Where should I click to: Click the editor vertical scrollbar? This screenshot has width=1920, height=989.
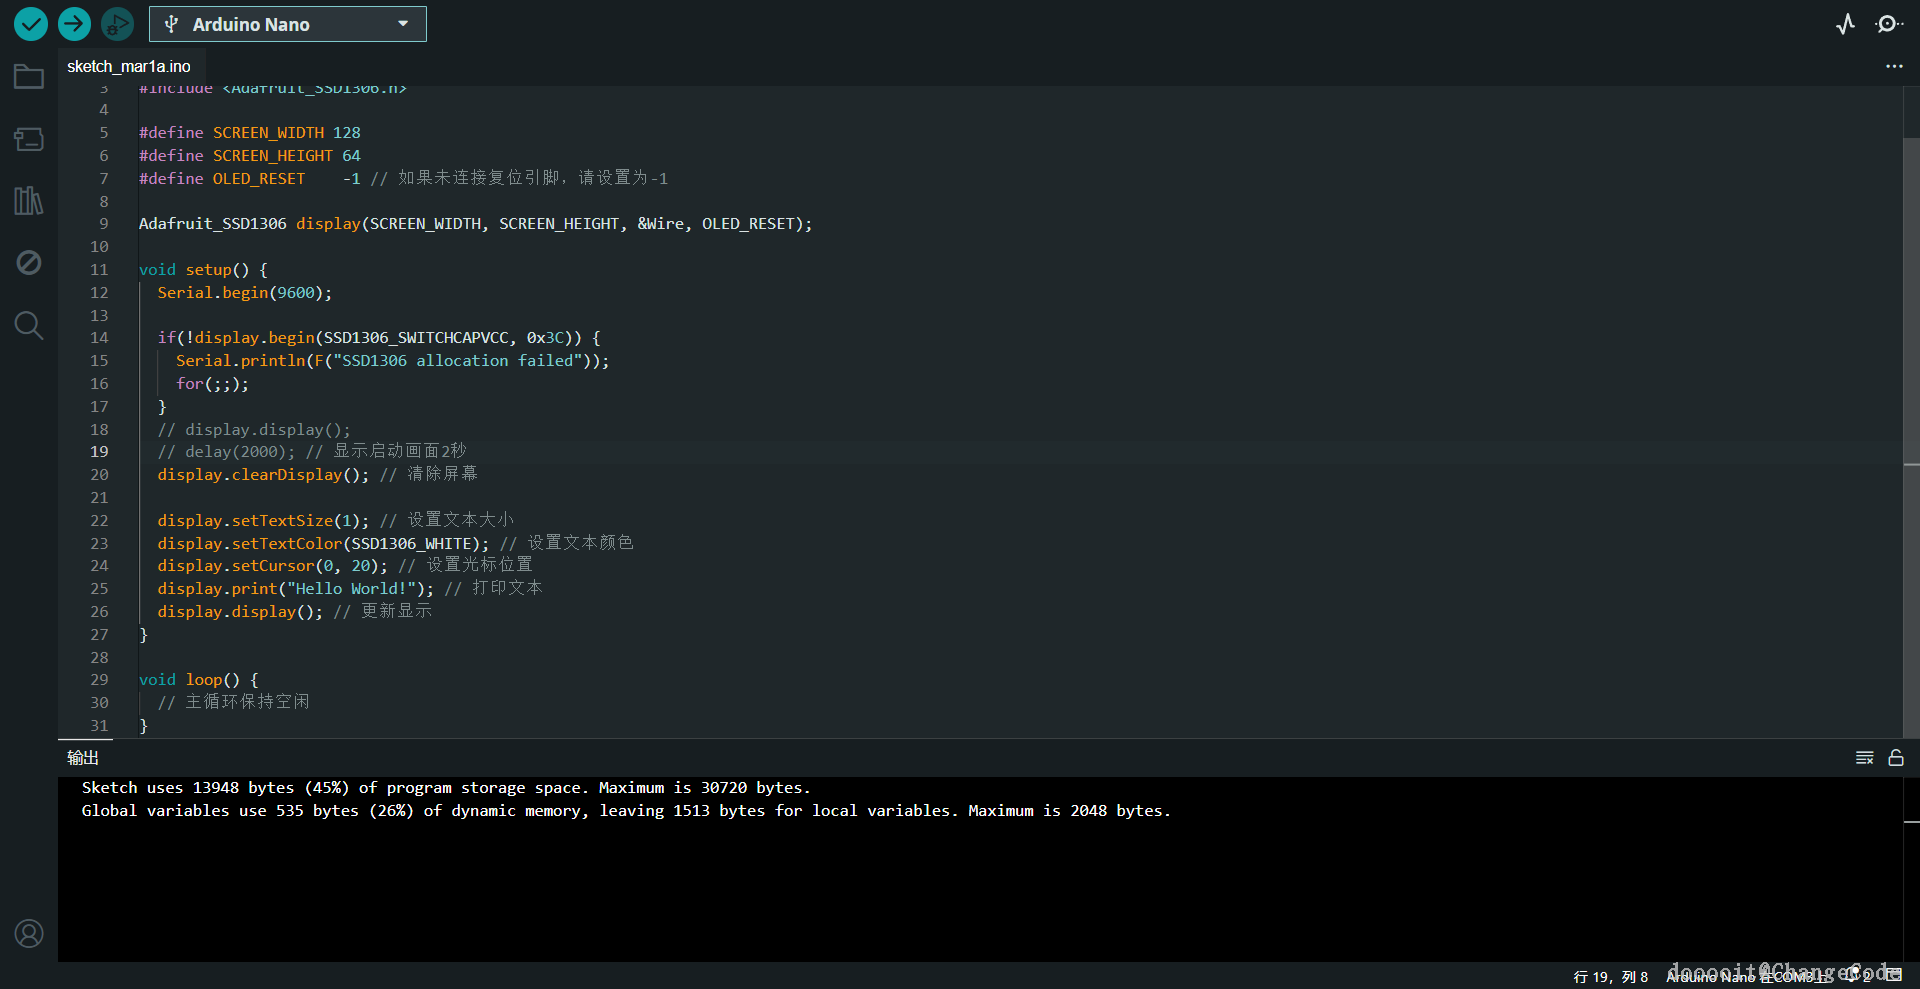(x=1911, y=300)
